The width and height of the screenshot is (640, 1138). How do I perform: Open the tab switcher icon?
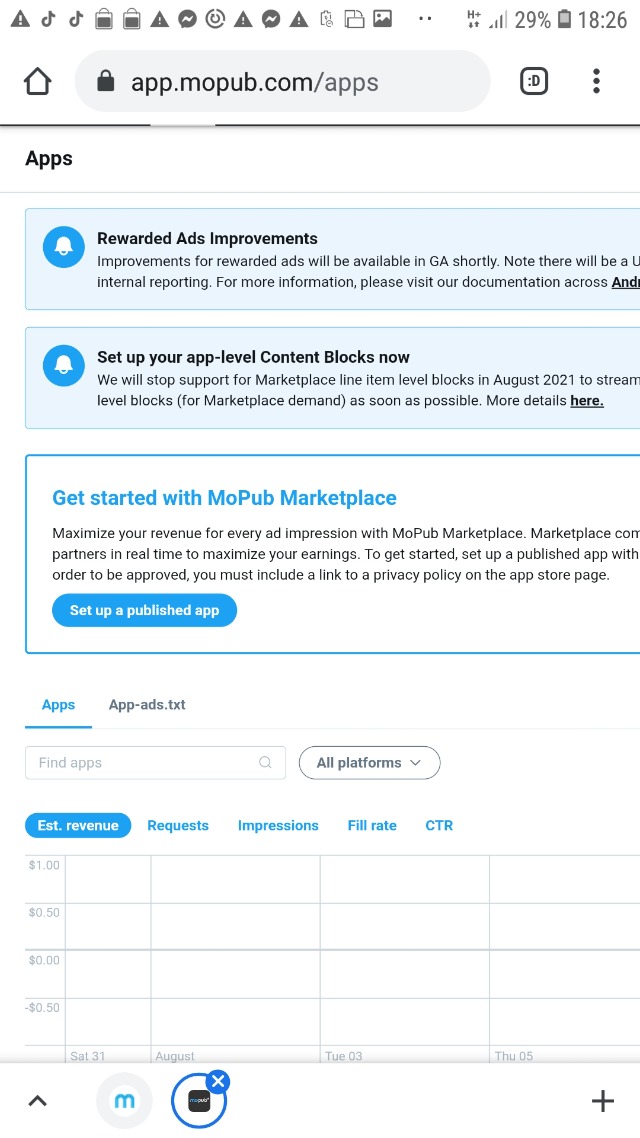[x=534, y=82]
